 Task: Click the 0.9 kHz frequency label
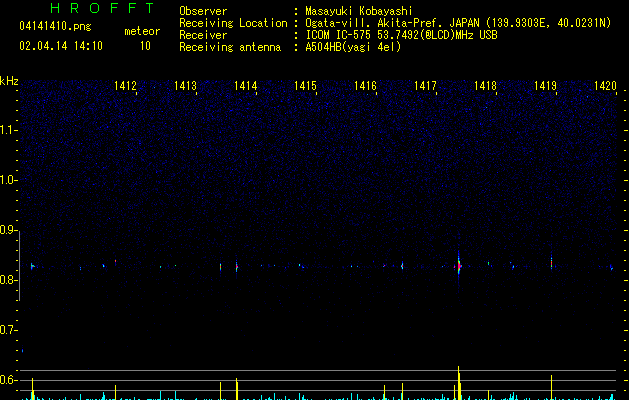(9, 230)
